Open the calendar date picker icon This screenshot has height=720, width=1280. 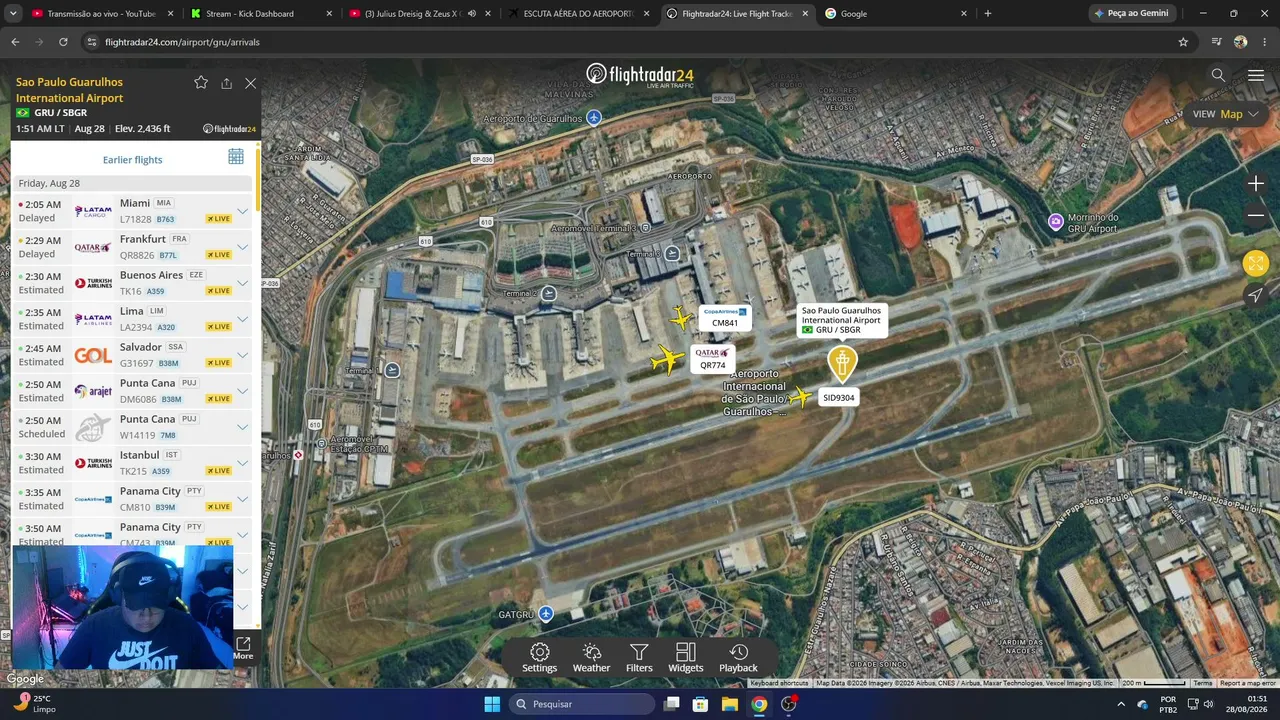236,156
